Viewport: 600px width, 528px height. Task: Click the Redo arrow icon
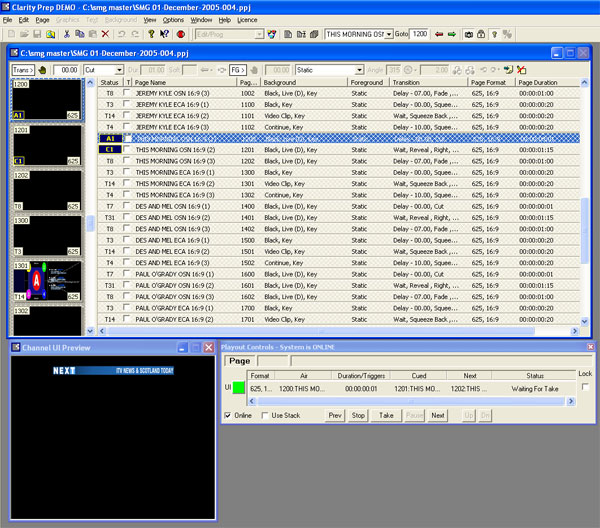click(135, 34)
